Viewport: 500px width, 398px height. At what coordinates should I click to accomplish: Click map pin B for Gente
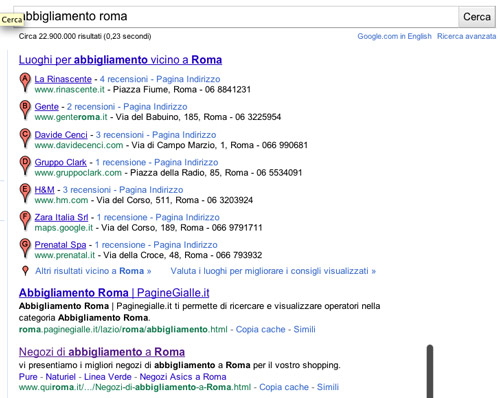pyautogui.click(x=25, y=110)
